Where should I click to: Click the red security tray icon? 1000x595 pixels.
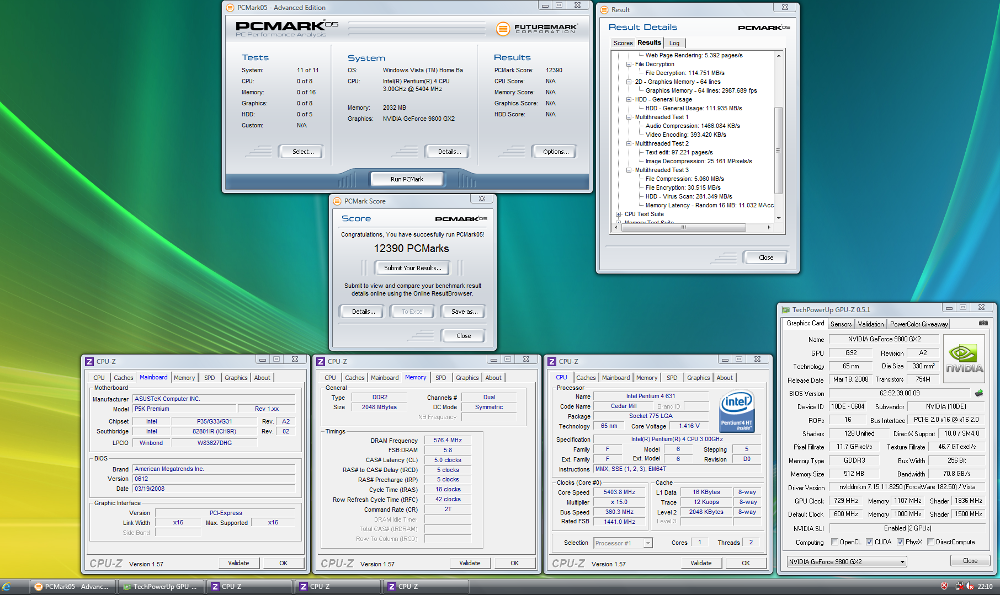(945, 587)
